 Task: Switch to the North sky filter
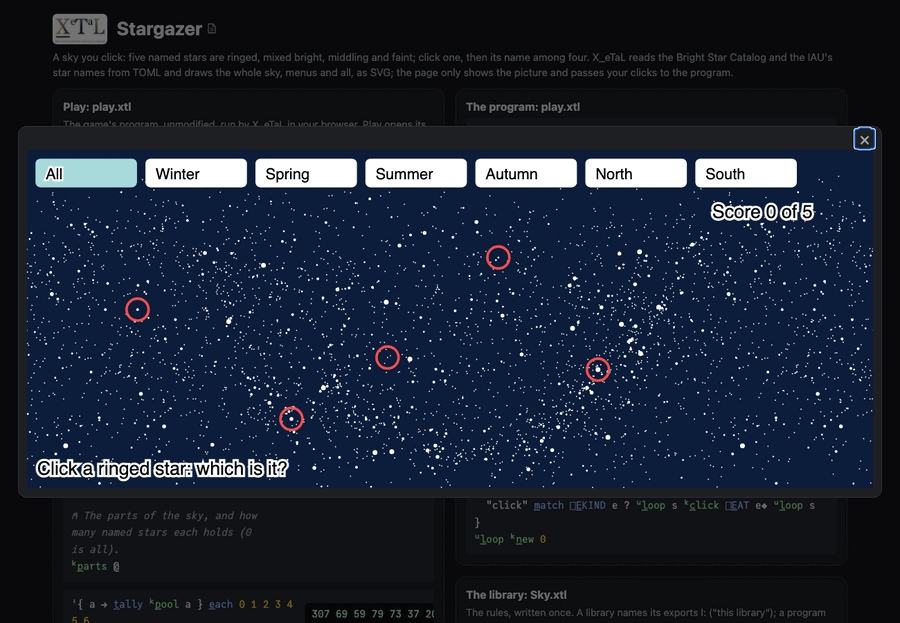click(635, 173)
